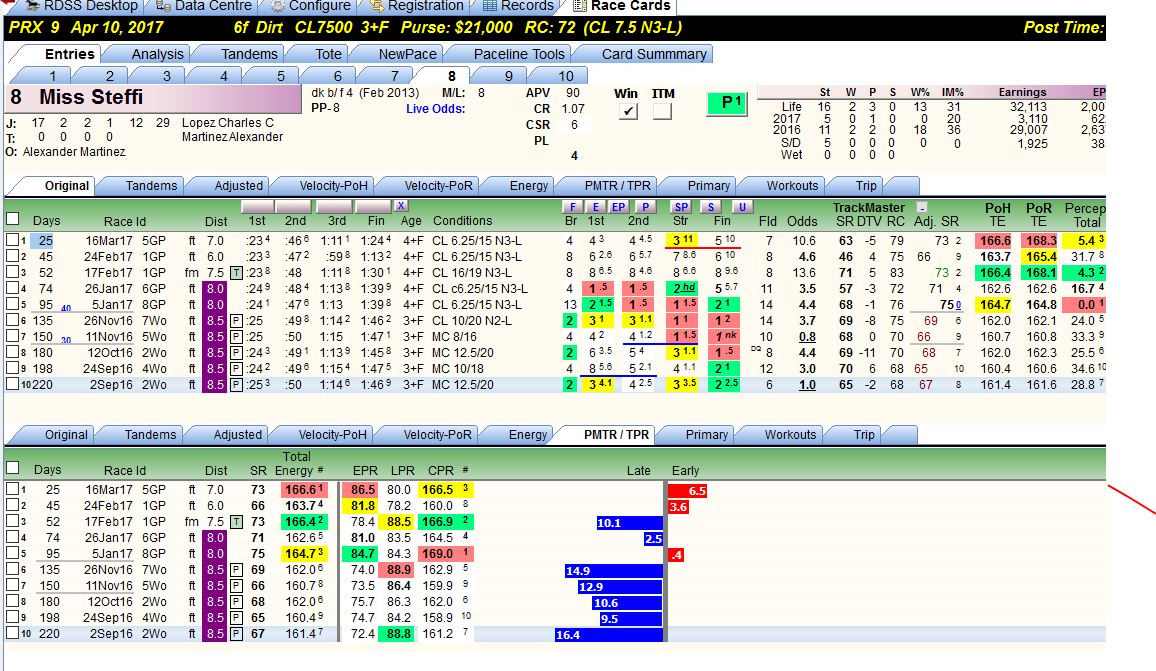
Task: Toggle select-all checkbox in upper table header
Action: coord(13,219)
